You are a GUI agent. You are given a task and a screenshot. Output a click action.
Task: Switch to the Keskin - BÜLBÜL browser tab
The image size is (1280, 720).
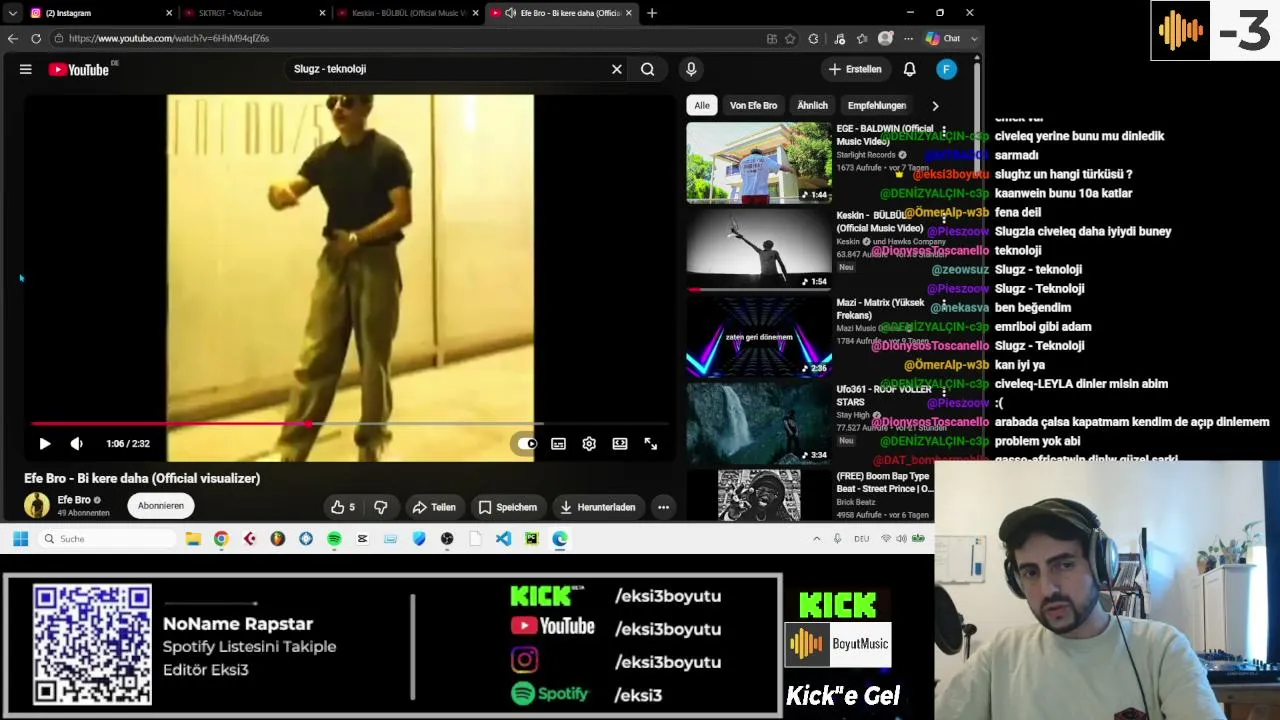[x=409, y=13]
